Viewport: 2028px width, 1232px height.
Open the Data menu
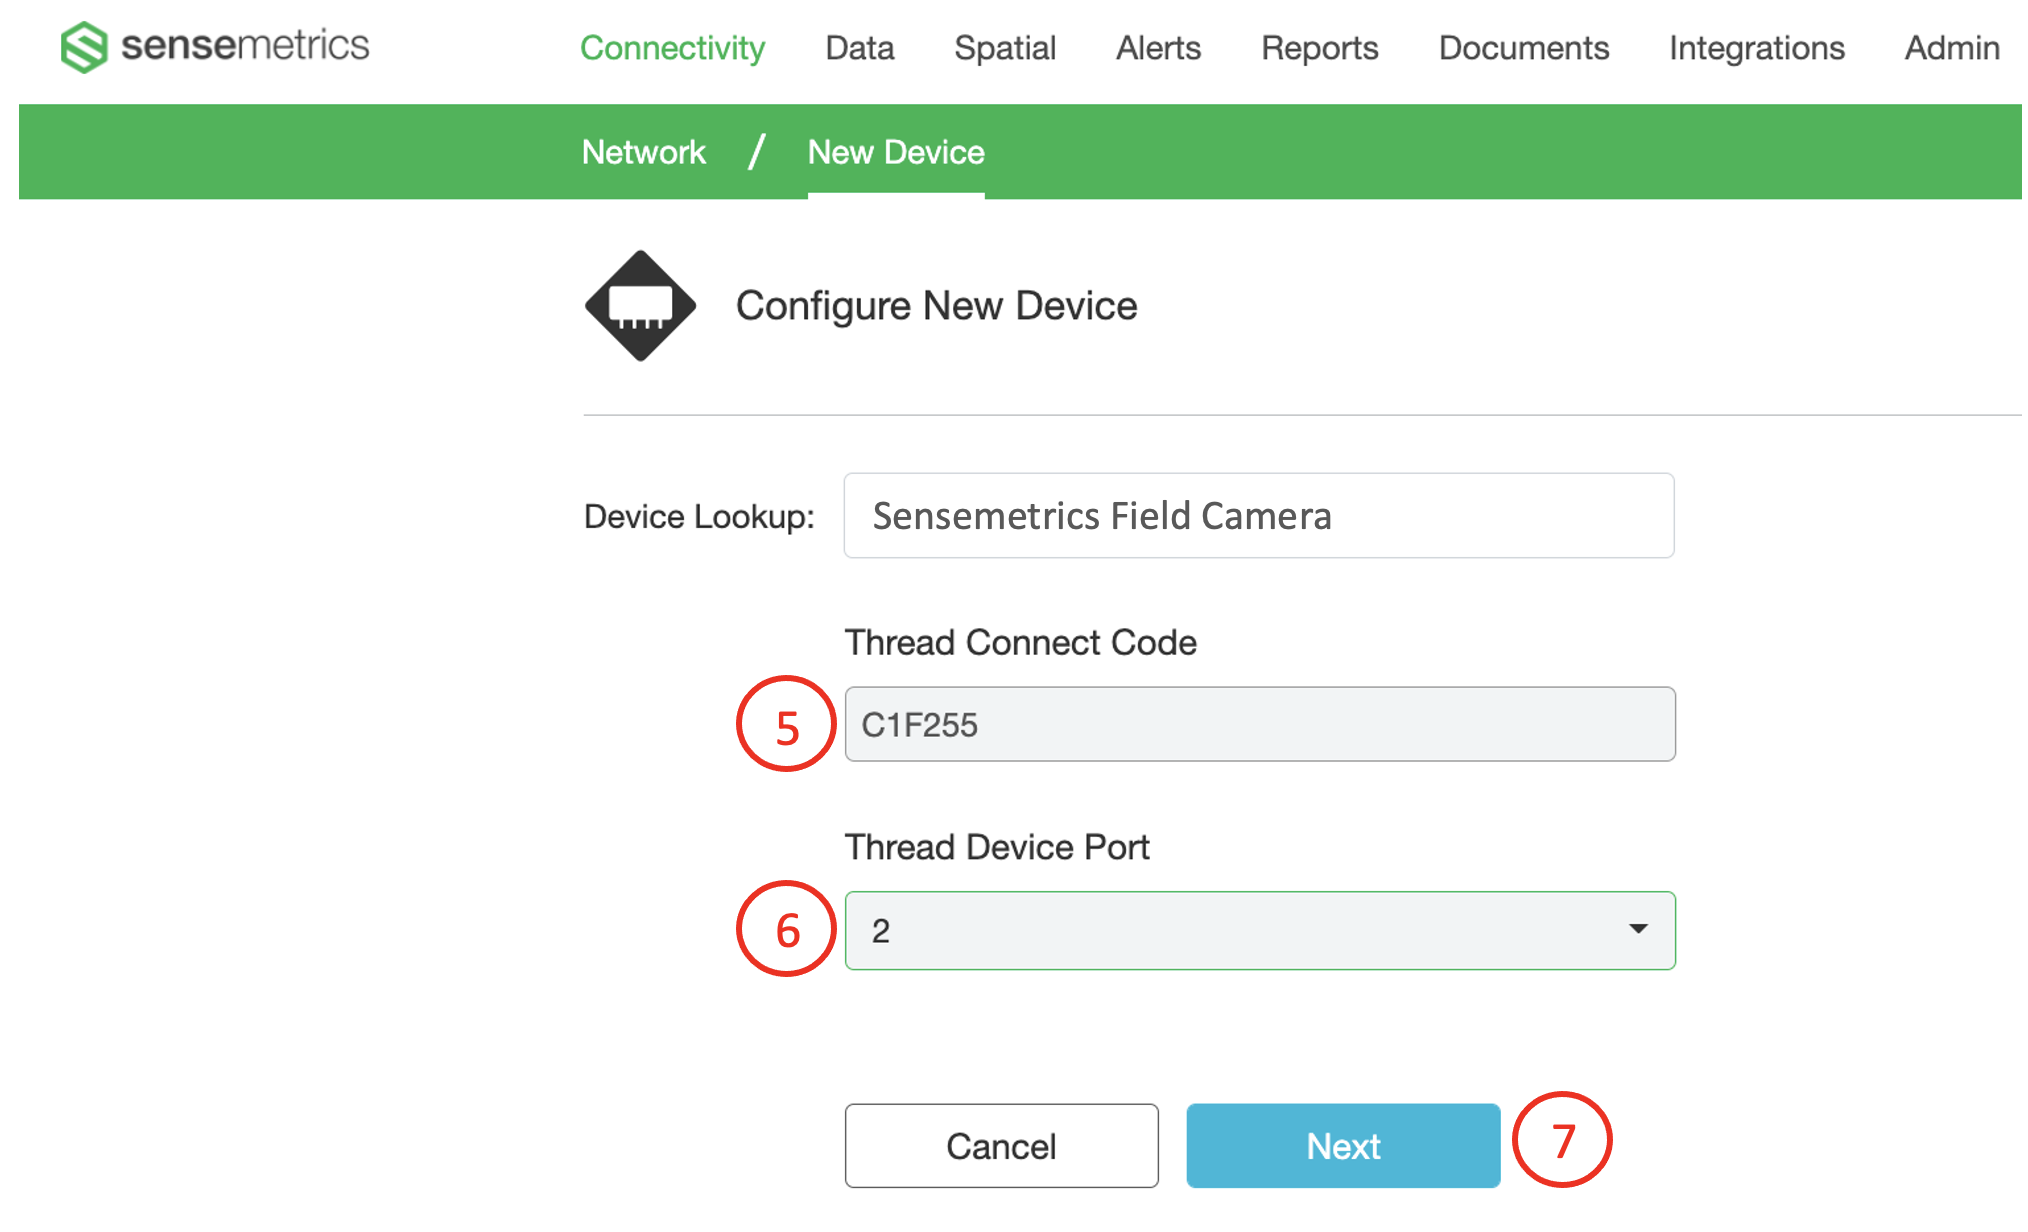859,47
